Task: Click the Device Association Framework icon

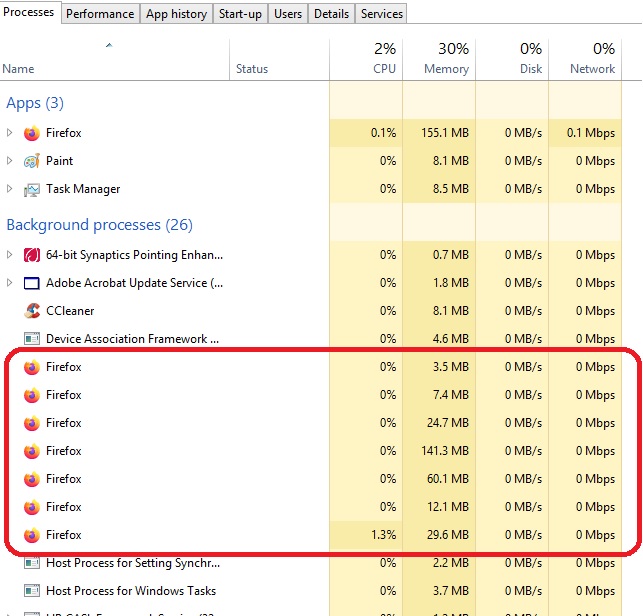Action: click(32, 339)
